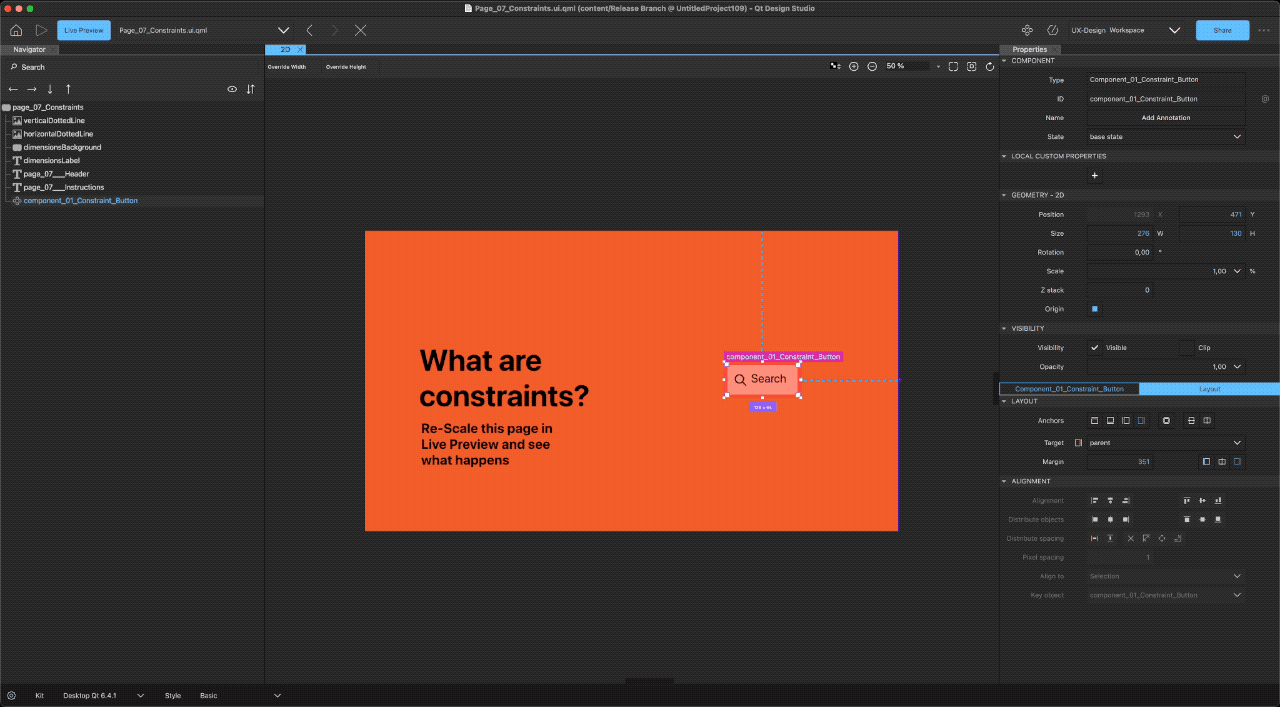Switch to the Layout tab in Properties
Viewport: 1280px width, 707px height.
[x=1209, y=389]
